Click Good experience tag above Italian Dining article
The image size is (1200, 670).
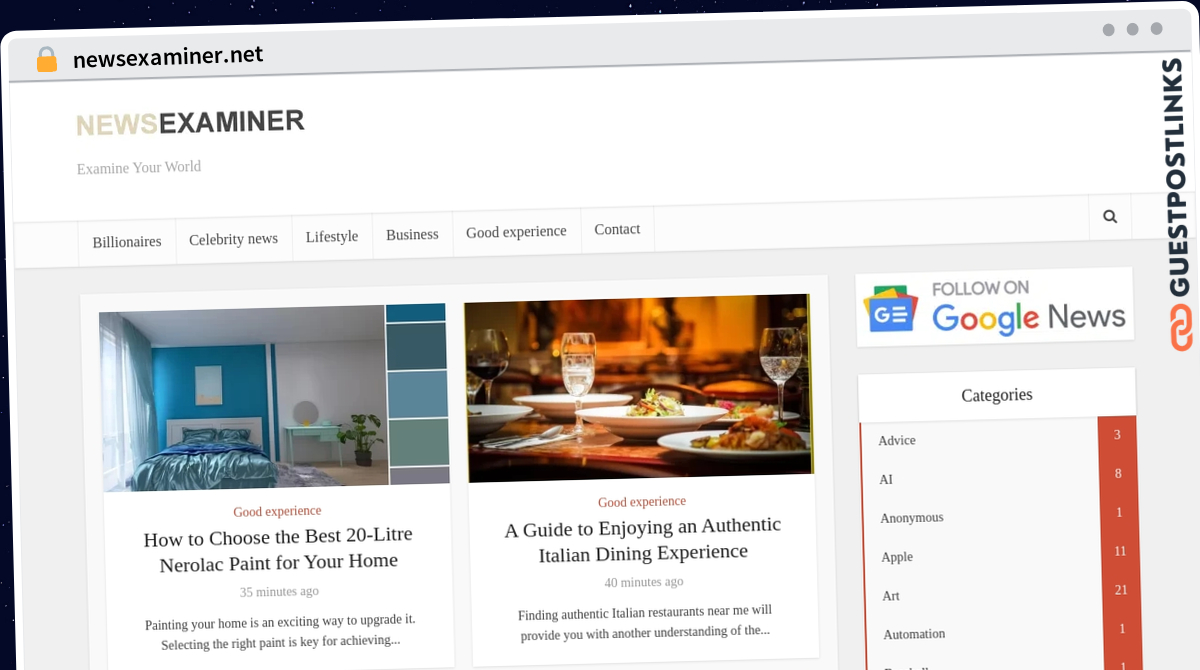point(642,502)
